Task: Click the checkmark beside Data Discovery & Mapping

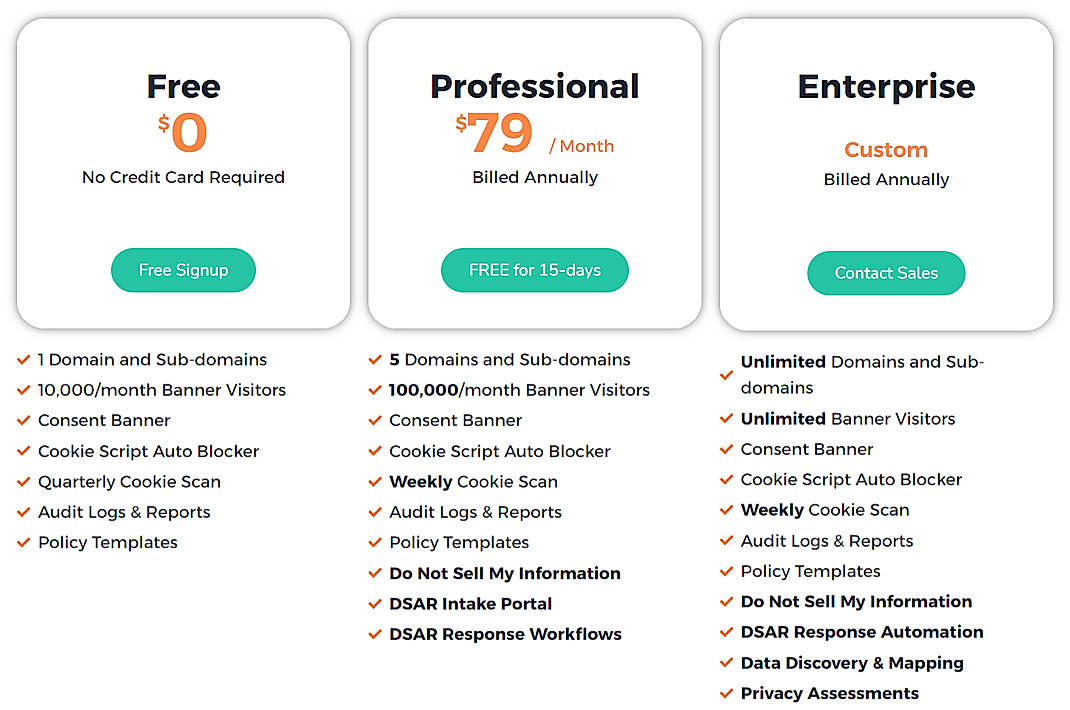Action: 725,663
